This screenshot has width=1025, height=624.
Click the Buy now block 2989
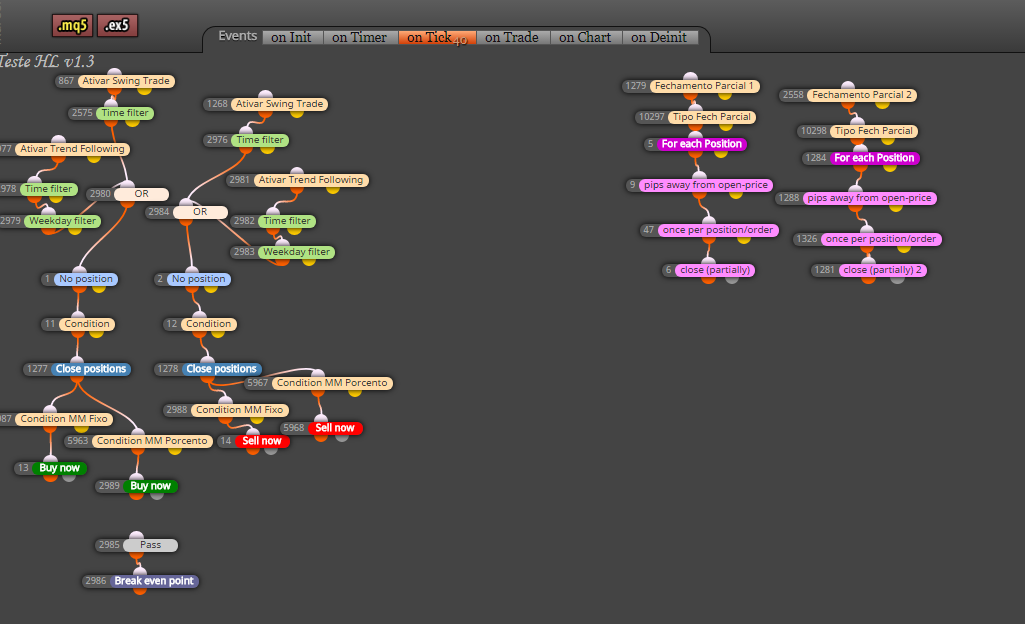(x=150, y=486)
